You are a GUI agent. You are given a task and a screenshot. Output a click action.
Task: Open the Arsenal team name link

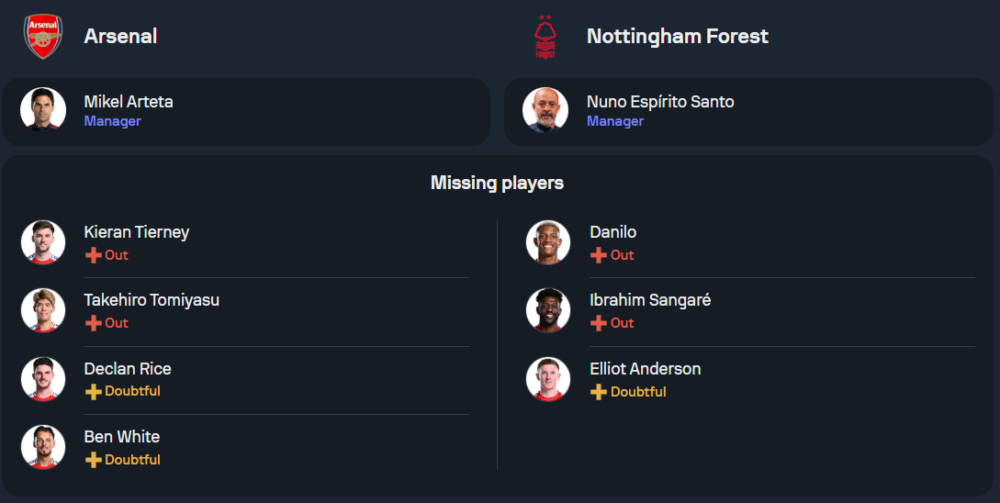point(120,36)
